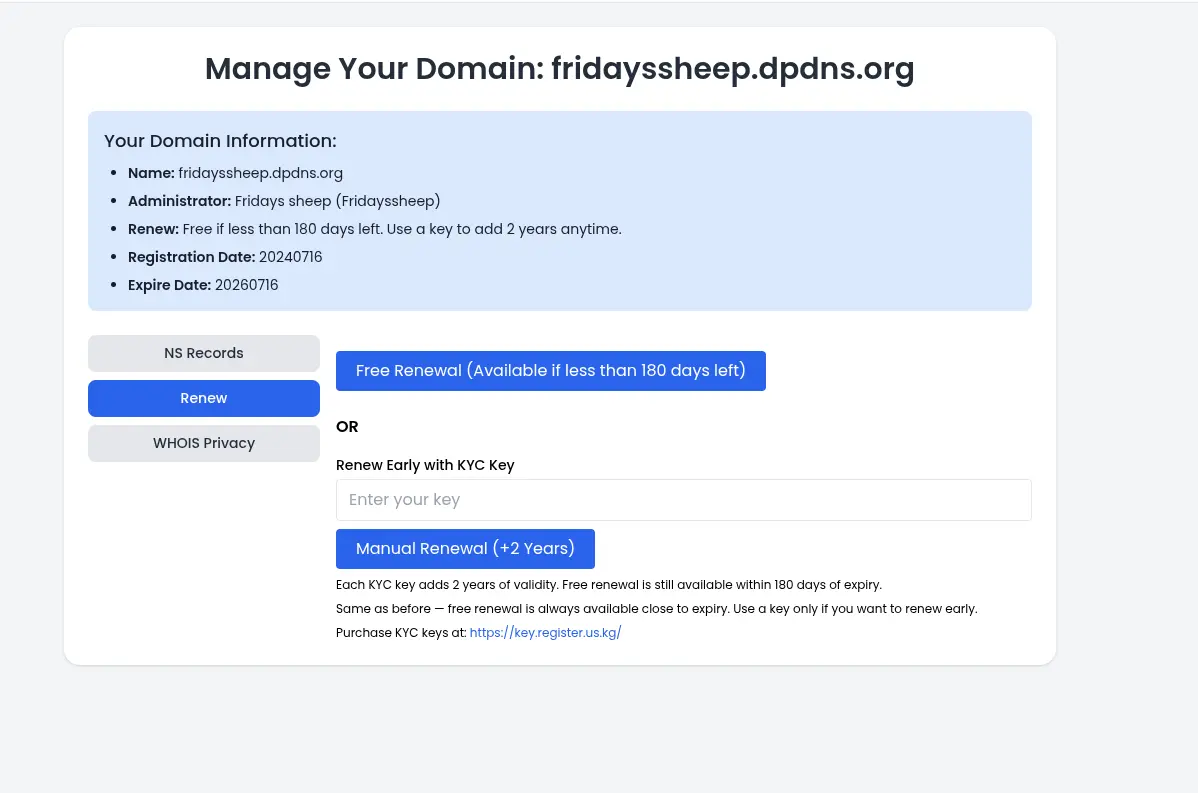This screenshot has height=793, width=1198.
Task: Select the Renew policy description line
Action: tap(374, 229)
